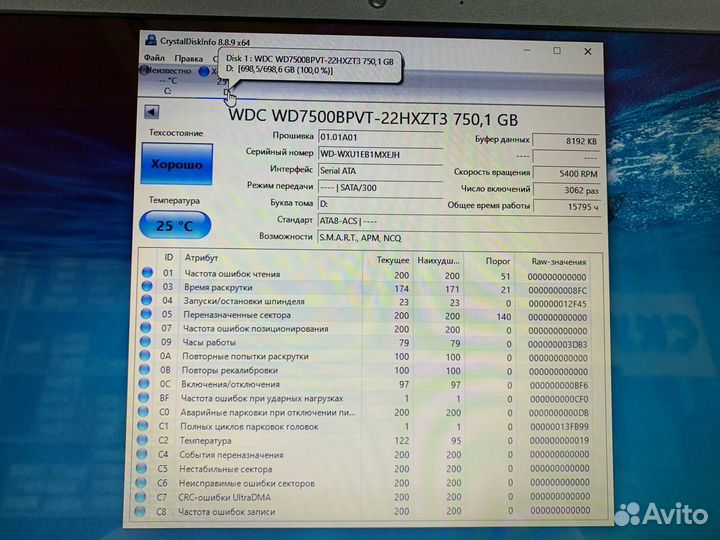This screenshot has height=540, width=720.
Task: Click the blue health circle of the Хорошо disk
Action: click(x=204, y=71)
